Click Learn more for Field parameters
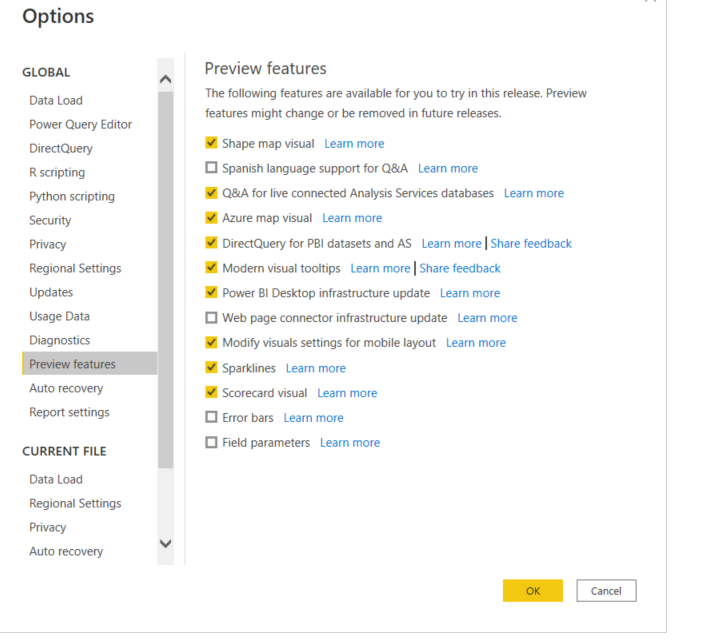 point(350,442)
